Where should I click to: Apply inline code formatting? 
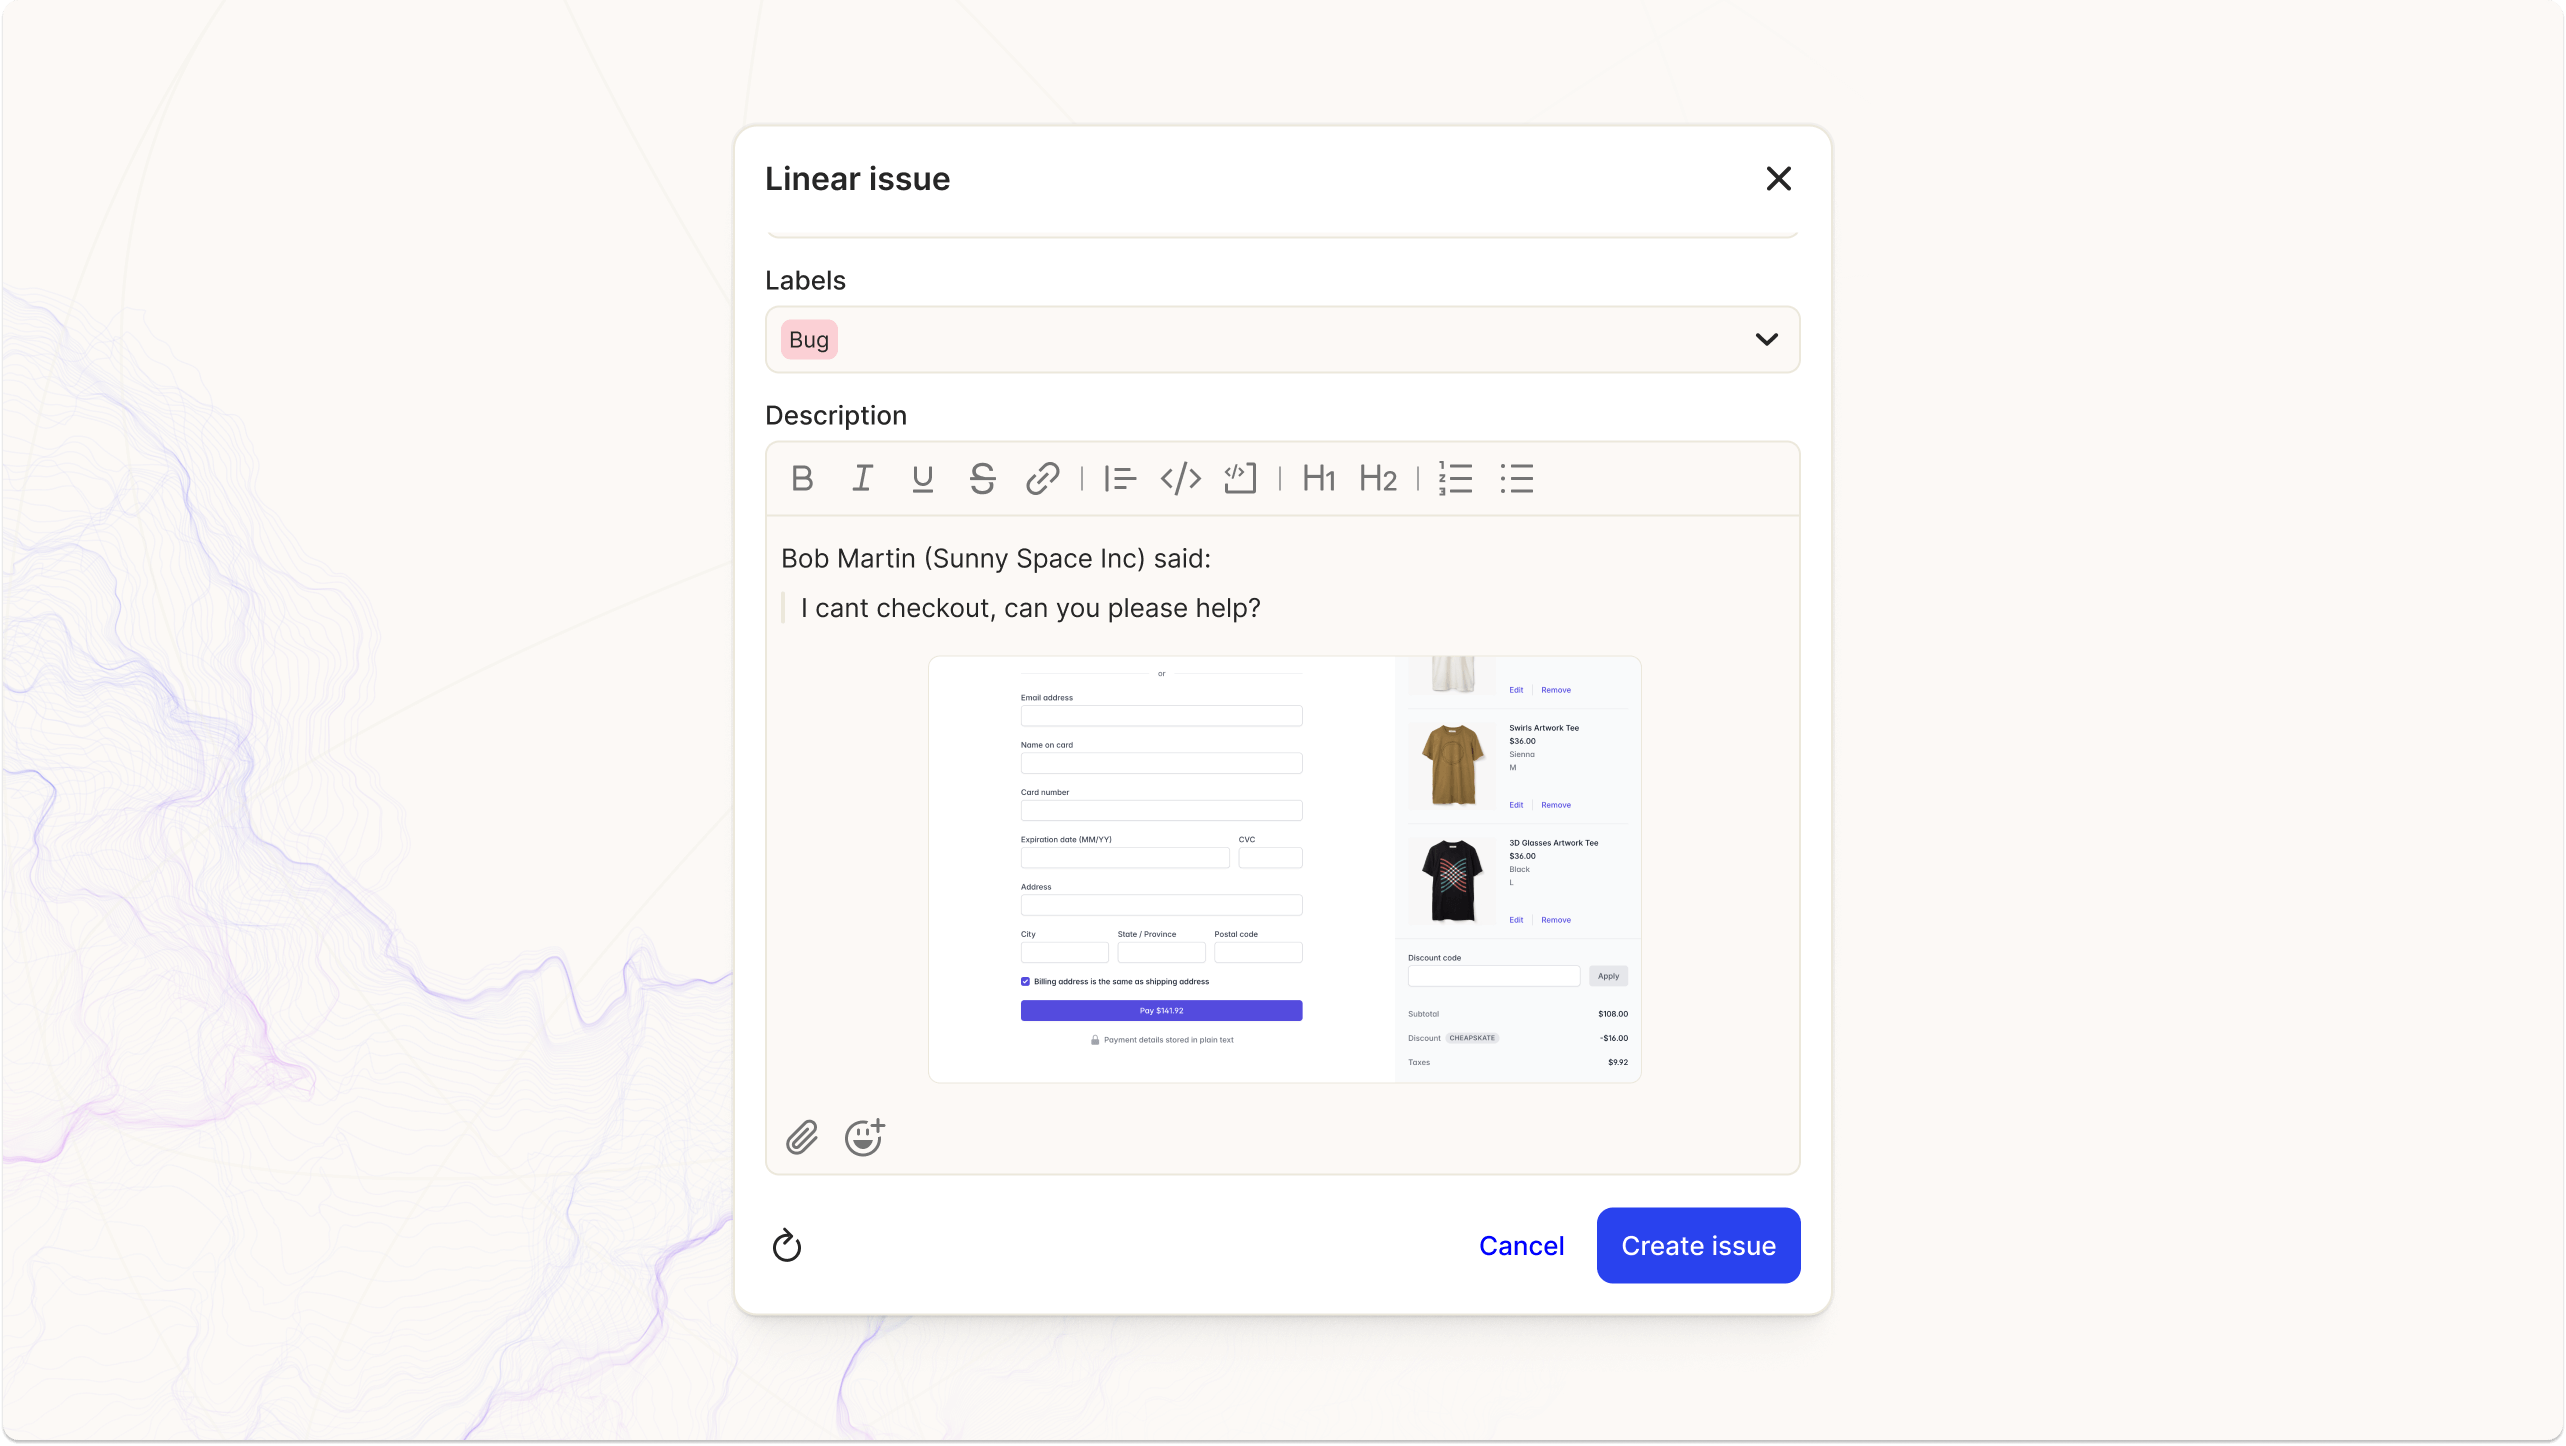1180,479
